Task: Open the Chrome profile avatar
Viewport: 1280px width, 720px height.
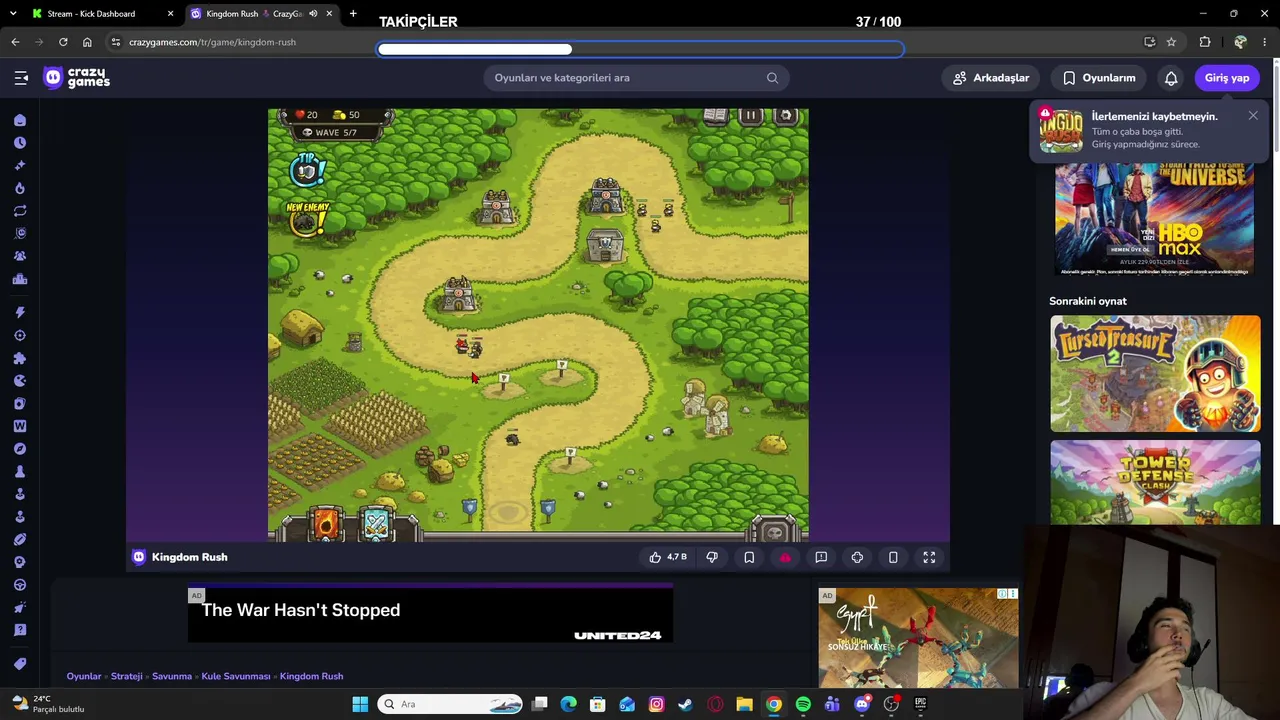Action: [x=1240, y=42]
